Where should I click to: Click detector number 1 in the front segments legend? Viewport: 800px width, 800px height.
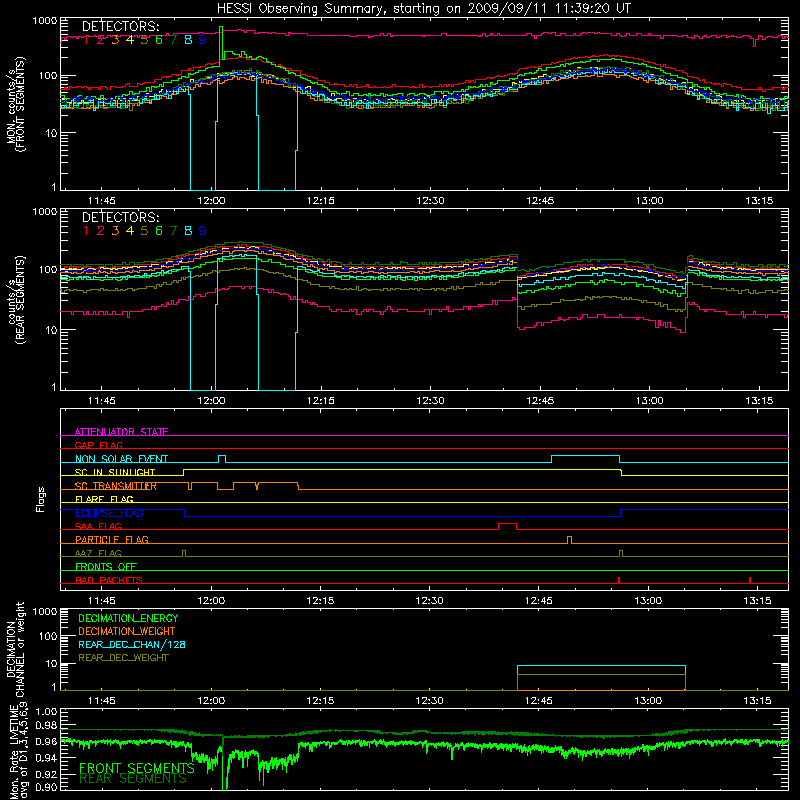tap(86, 40)
